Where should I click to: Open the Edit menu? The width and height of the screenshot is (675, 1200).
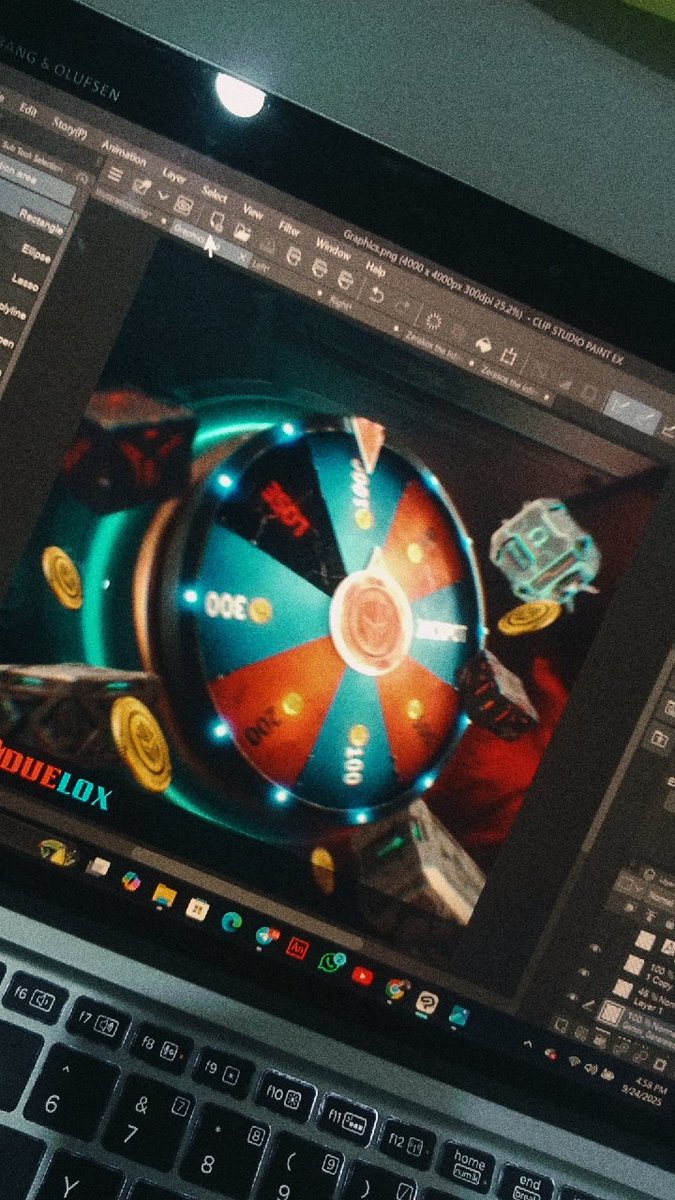click(x=28, y=110)
